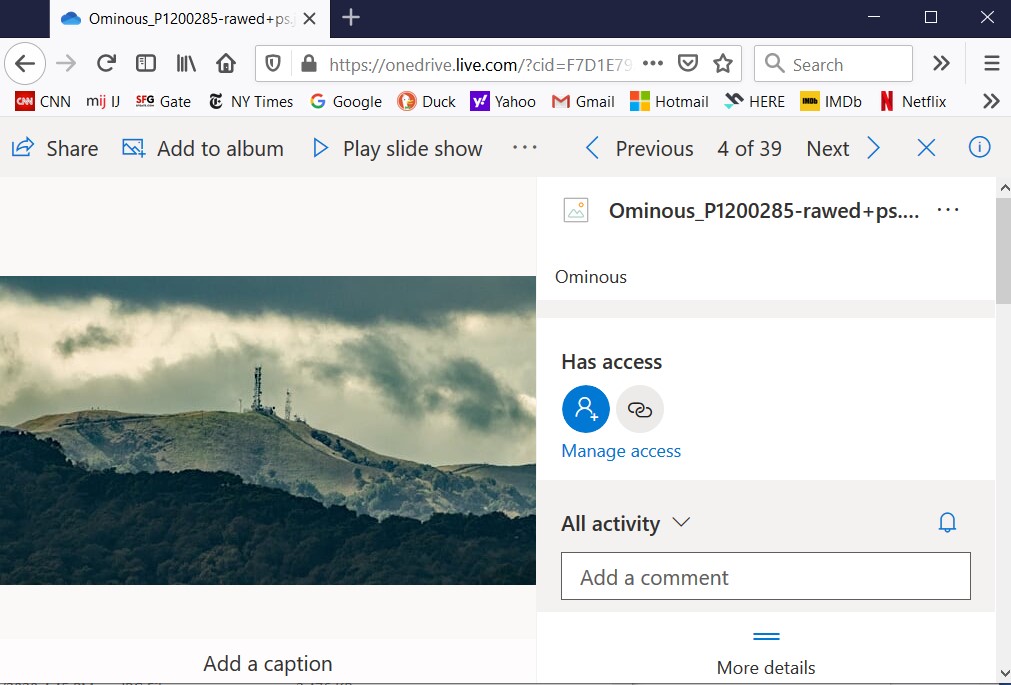Open the Netflix bookmark
The image size is (1011, 685).
point(913,101)
